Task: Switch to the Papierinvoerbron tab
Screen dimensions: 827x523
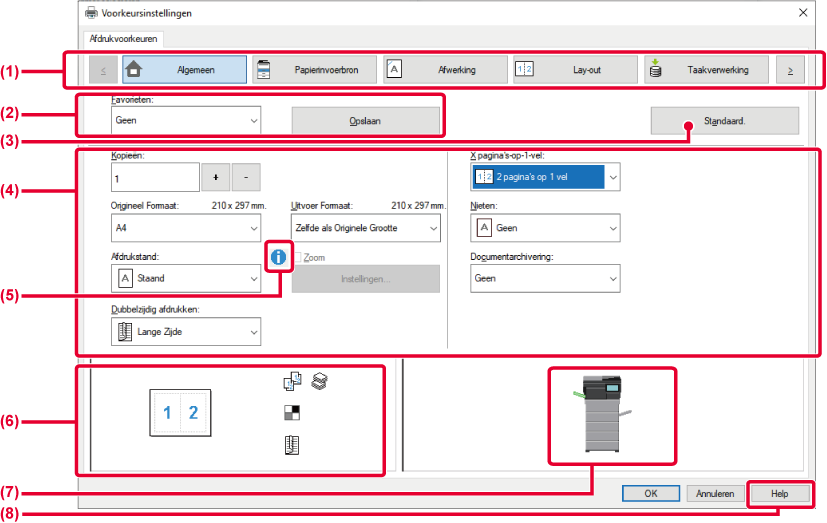Action: (x=315, y=70)
